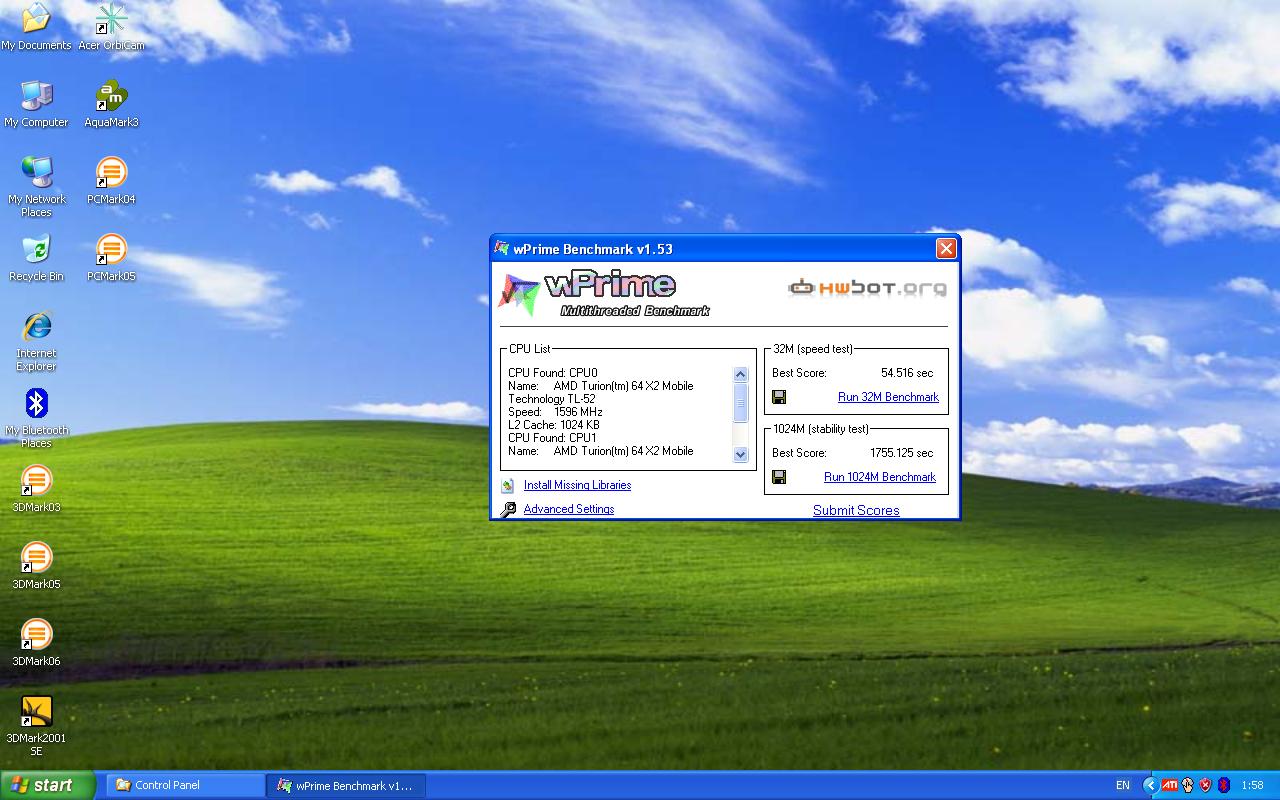The image size is (1280, 800).
Task: Open the Start menu
Action: (47, 785)
